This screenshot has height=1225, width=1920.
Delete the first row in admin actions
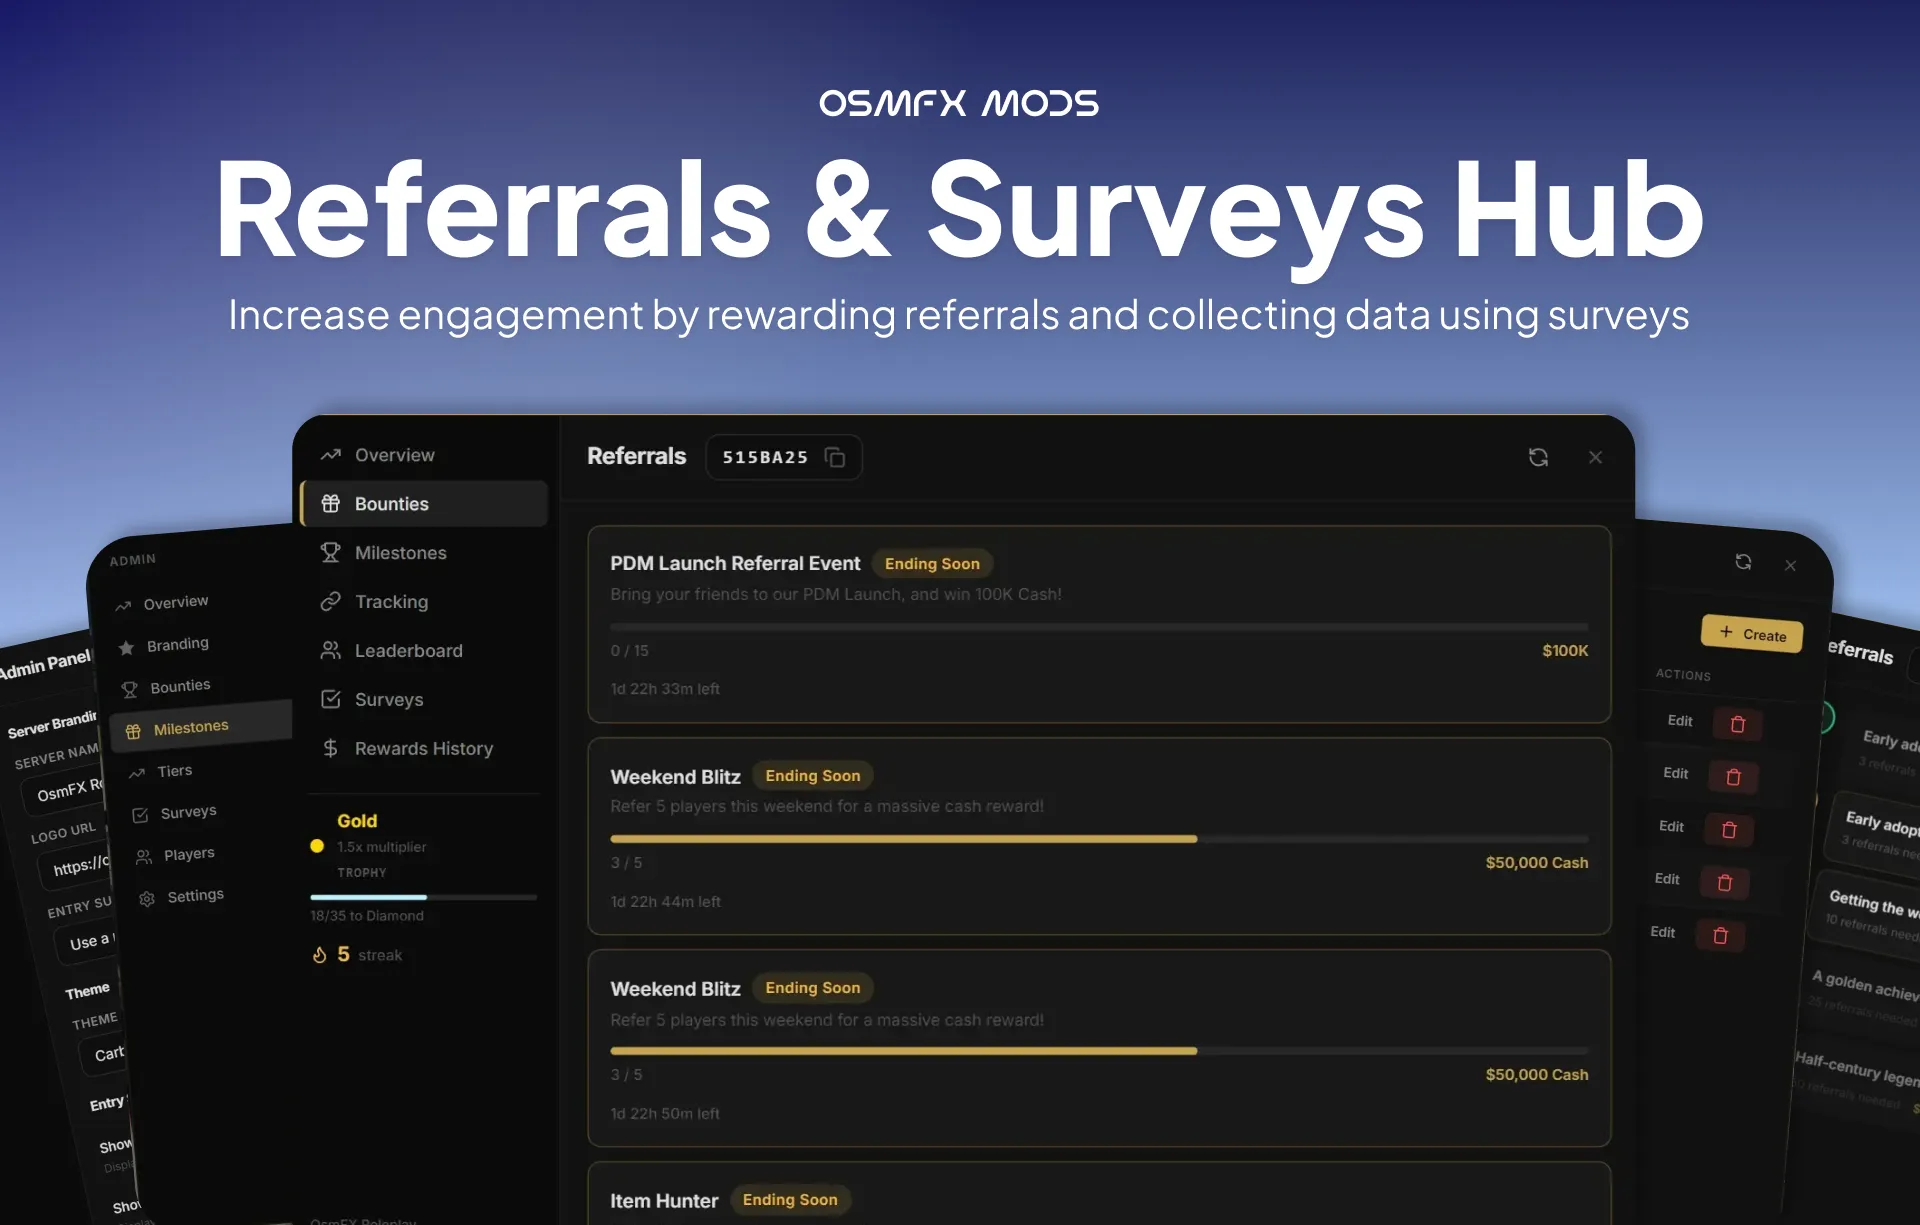click(x=1738, y=725)
